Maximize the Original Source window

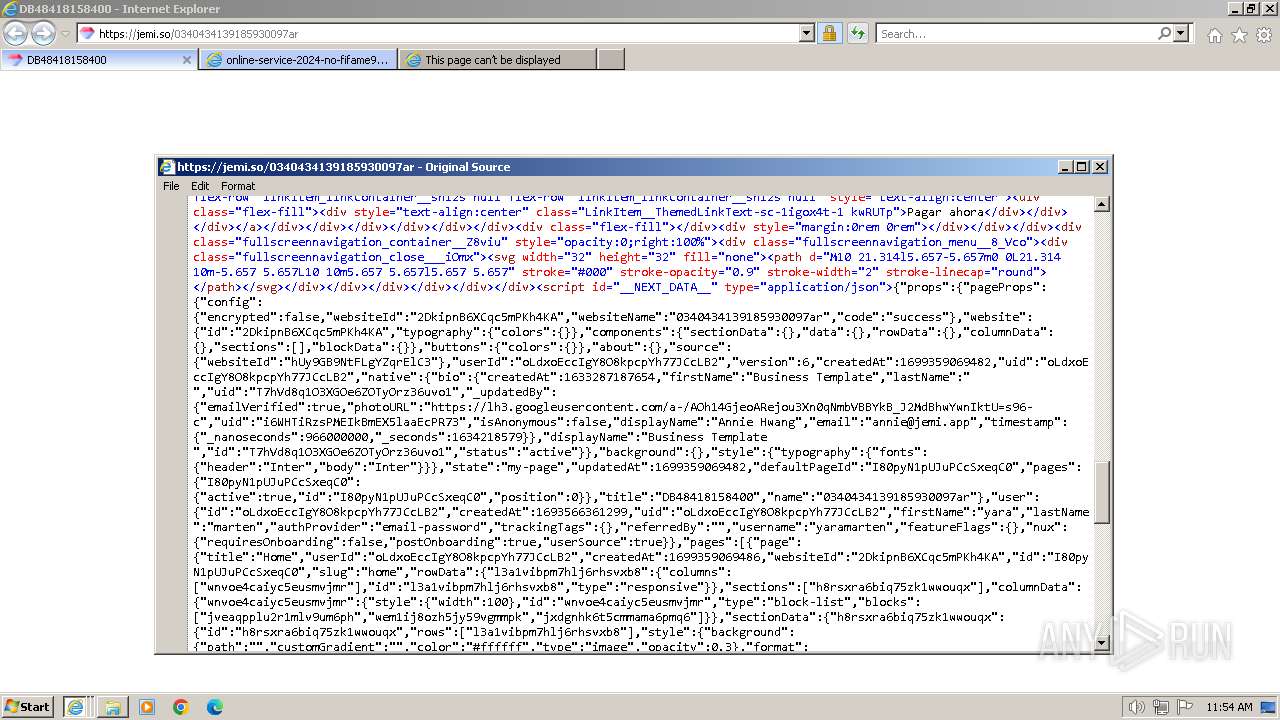pos(1082,167)
